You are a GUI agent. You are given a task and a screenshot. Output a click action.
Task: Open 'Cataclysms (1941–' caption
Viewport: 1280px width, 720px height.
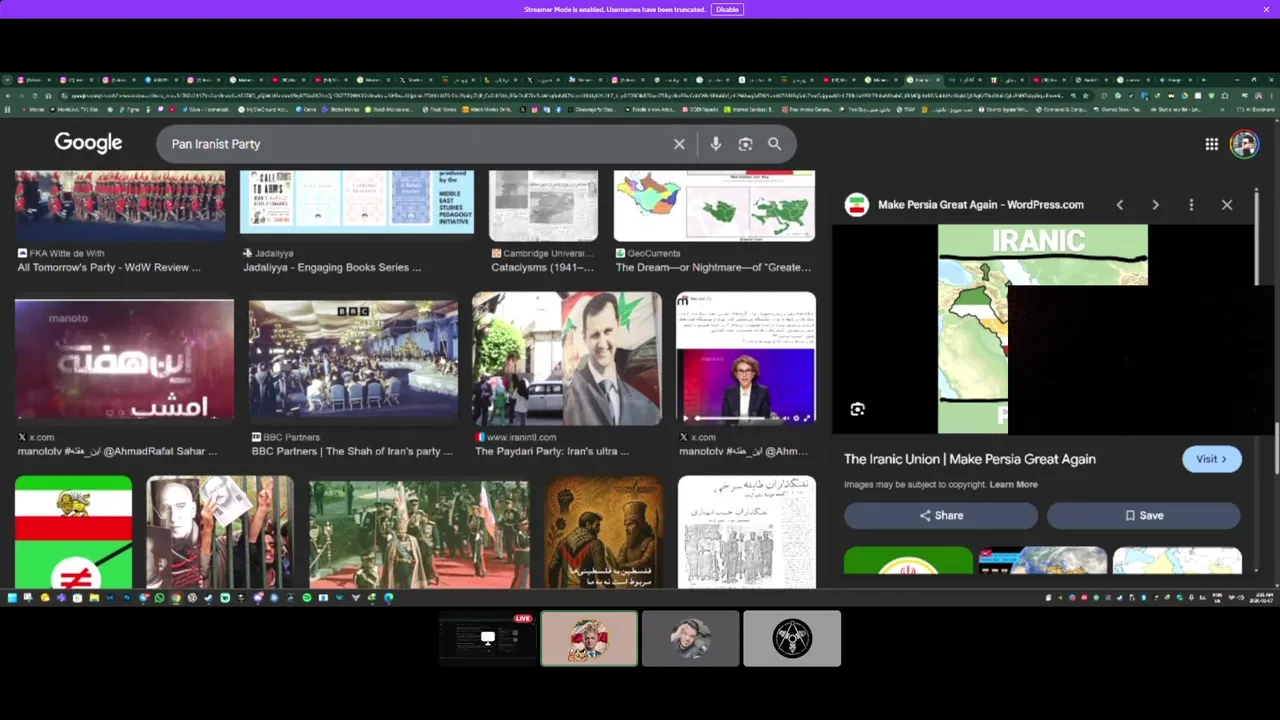point(542,267)
